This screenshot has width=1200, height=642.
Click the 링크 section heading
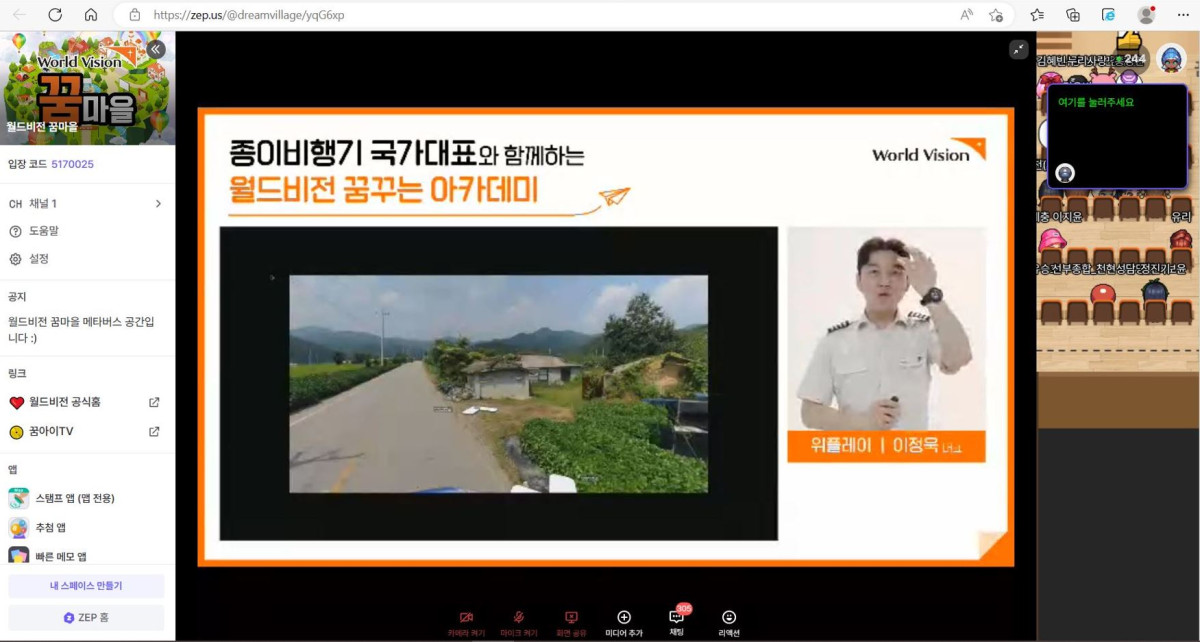pyautogui.click(x=17, y=373)
